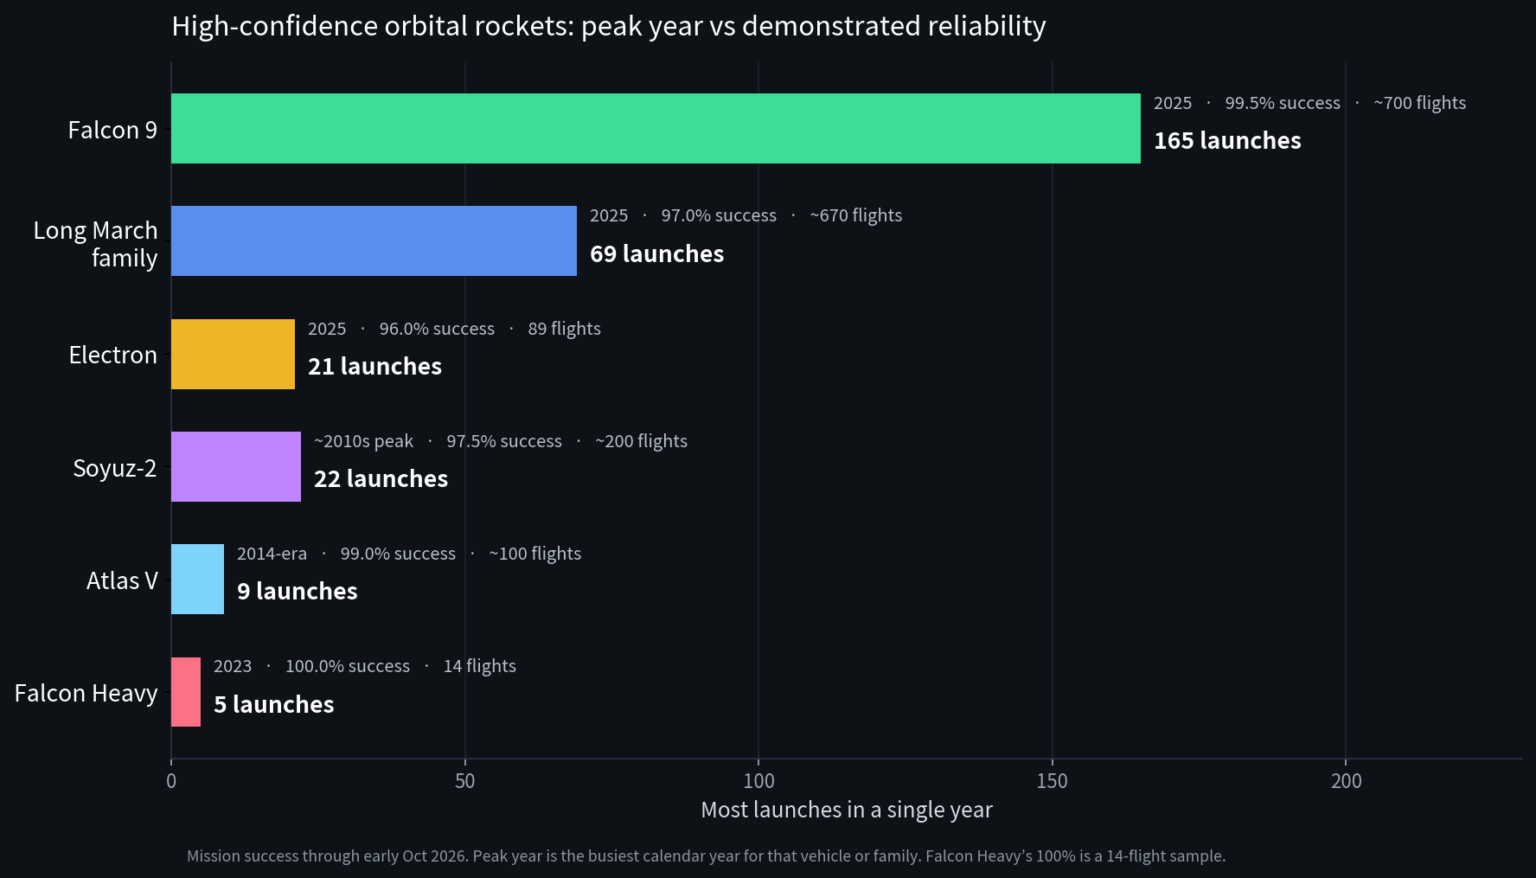Select the "Long March family" axis label

tap(96, 244)
